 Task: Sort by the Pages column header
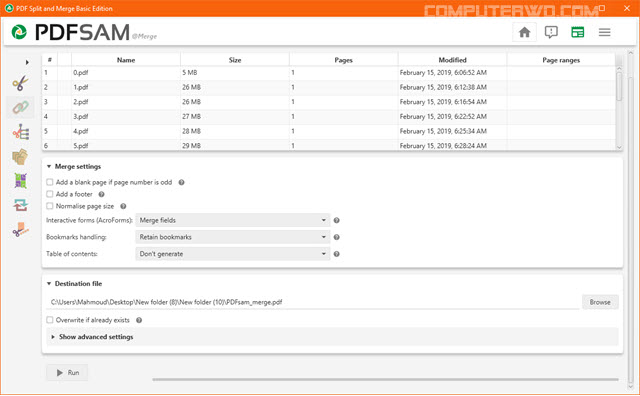coord(343,60)
